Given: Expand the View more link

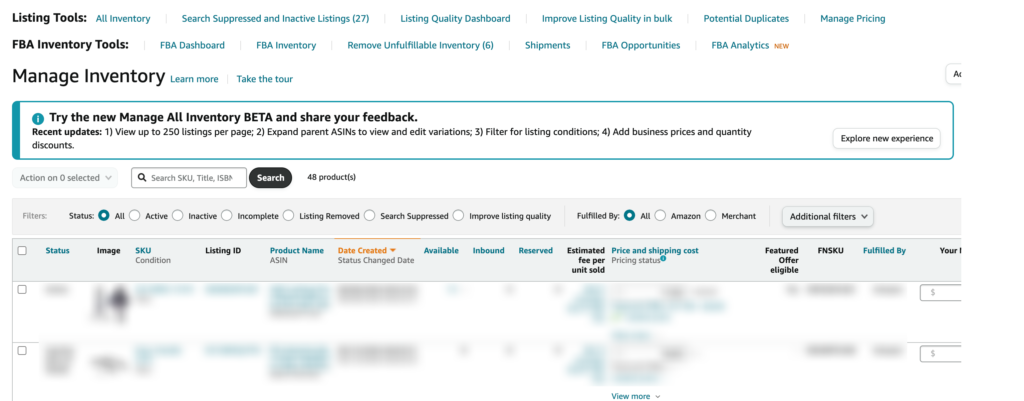Looking at the screenshot, I should pos(635,396).
